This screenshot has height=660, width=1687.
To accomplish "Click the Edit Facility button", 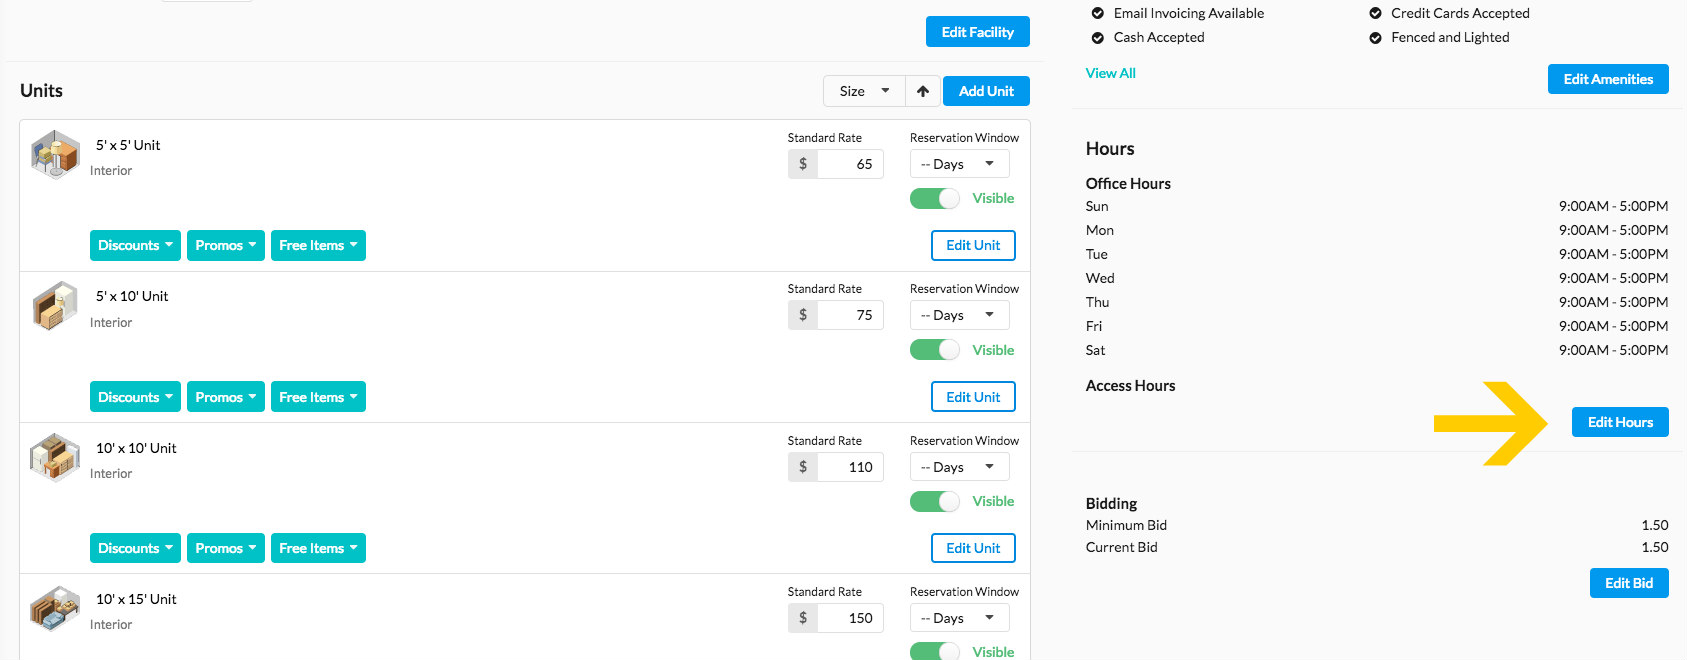I will tap(978, 32).
